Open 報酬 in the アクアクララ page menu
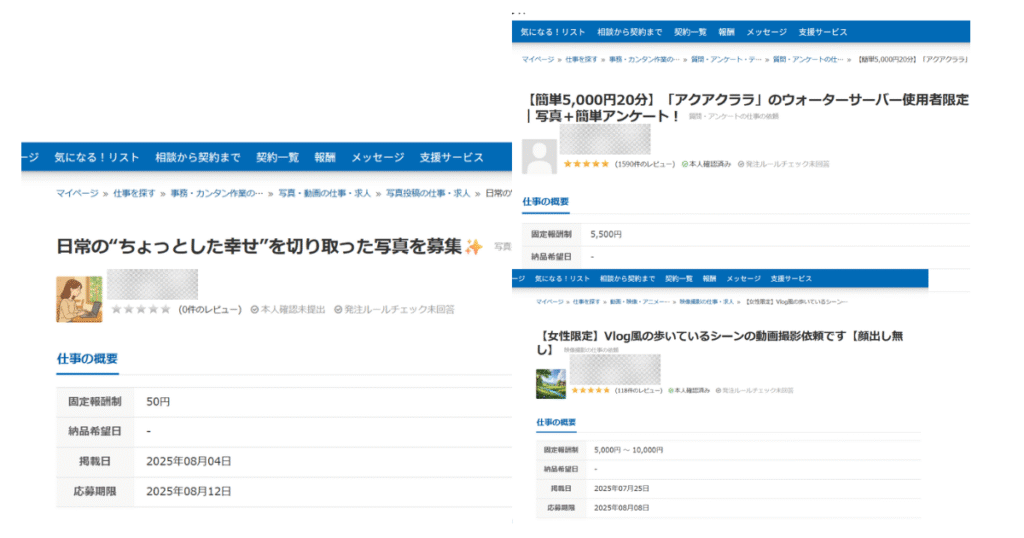 [726, 32]
